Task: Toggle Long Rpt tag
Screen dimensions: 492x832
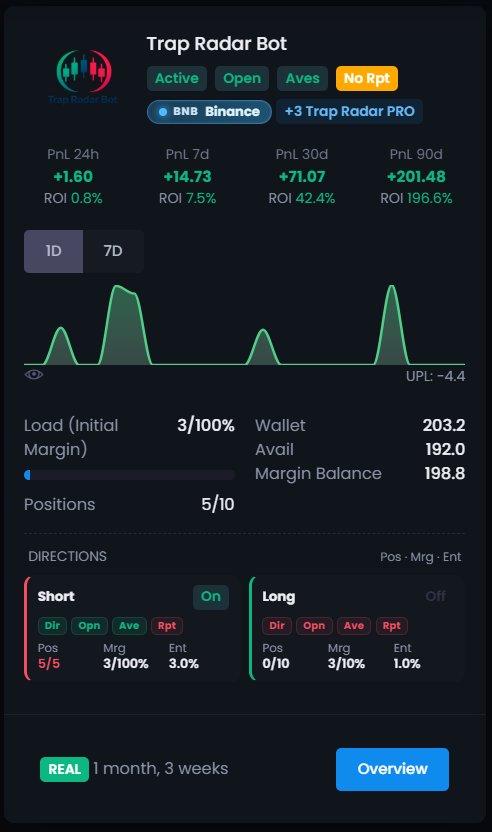Action: (x=392, y=626)
